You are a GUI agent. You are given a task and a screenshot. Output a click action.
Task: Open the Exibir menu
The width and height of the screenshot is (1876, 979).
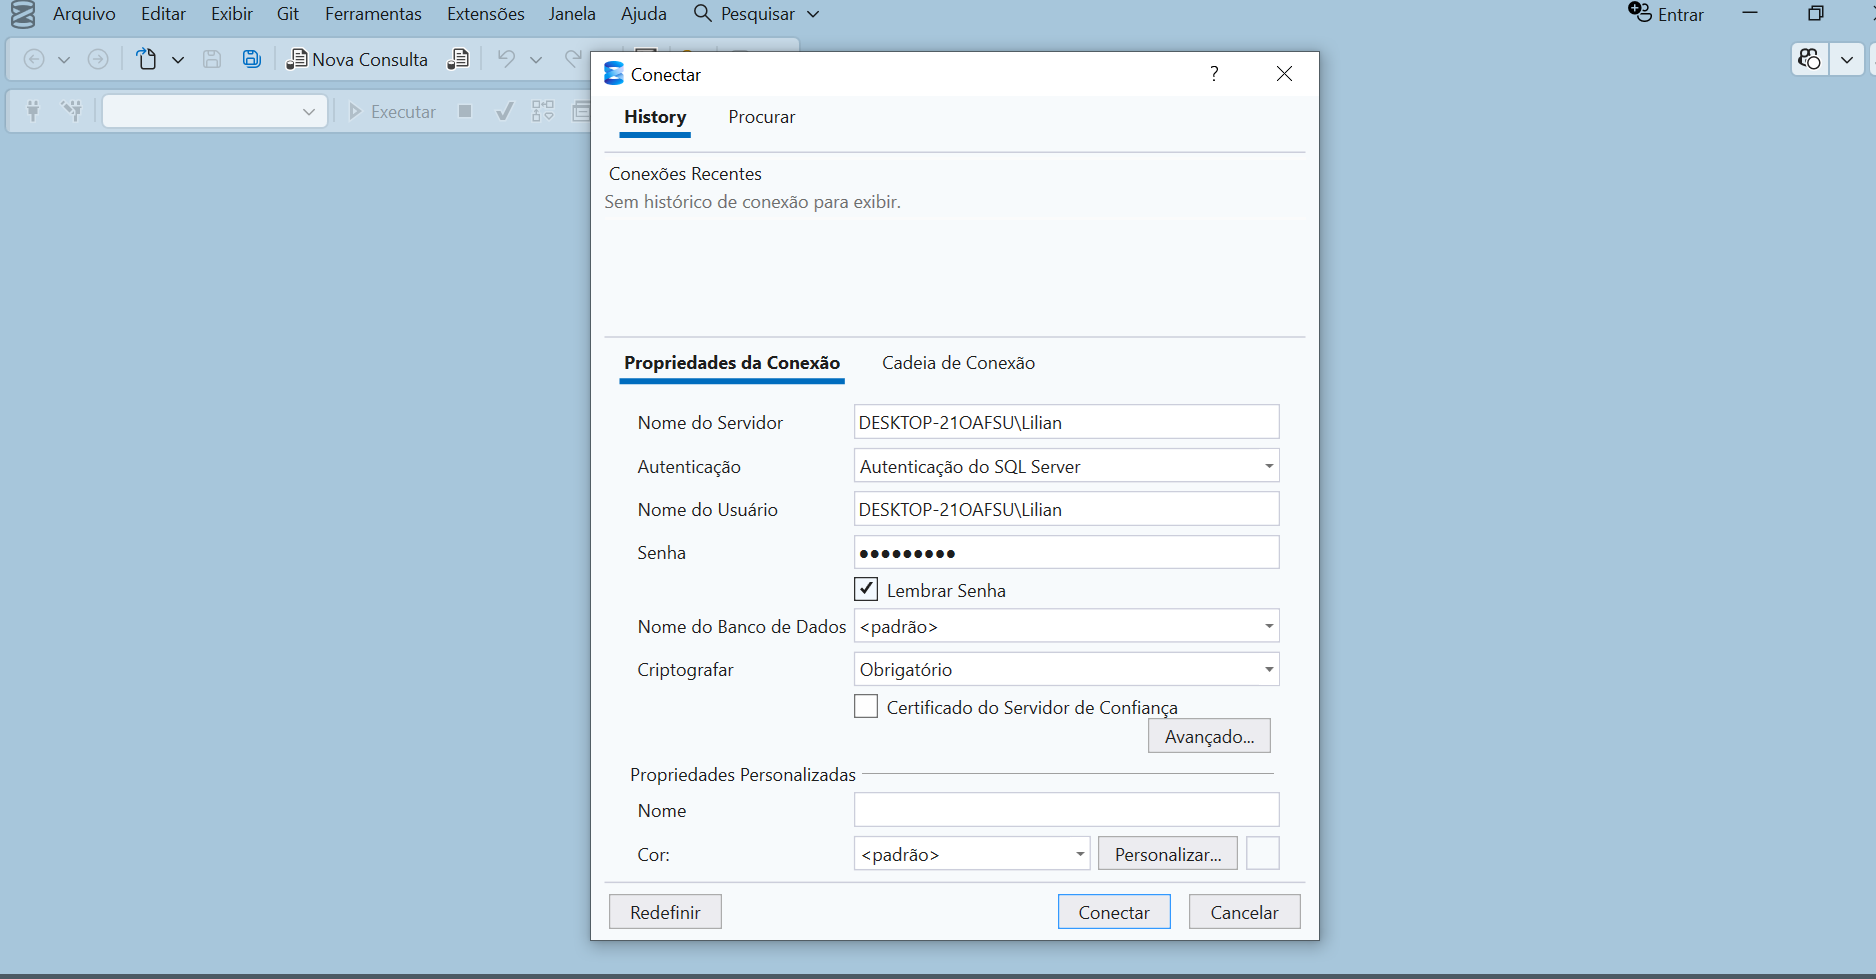click(232, 14)
